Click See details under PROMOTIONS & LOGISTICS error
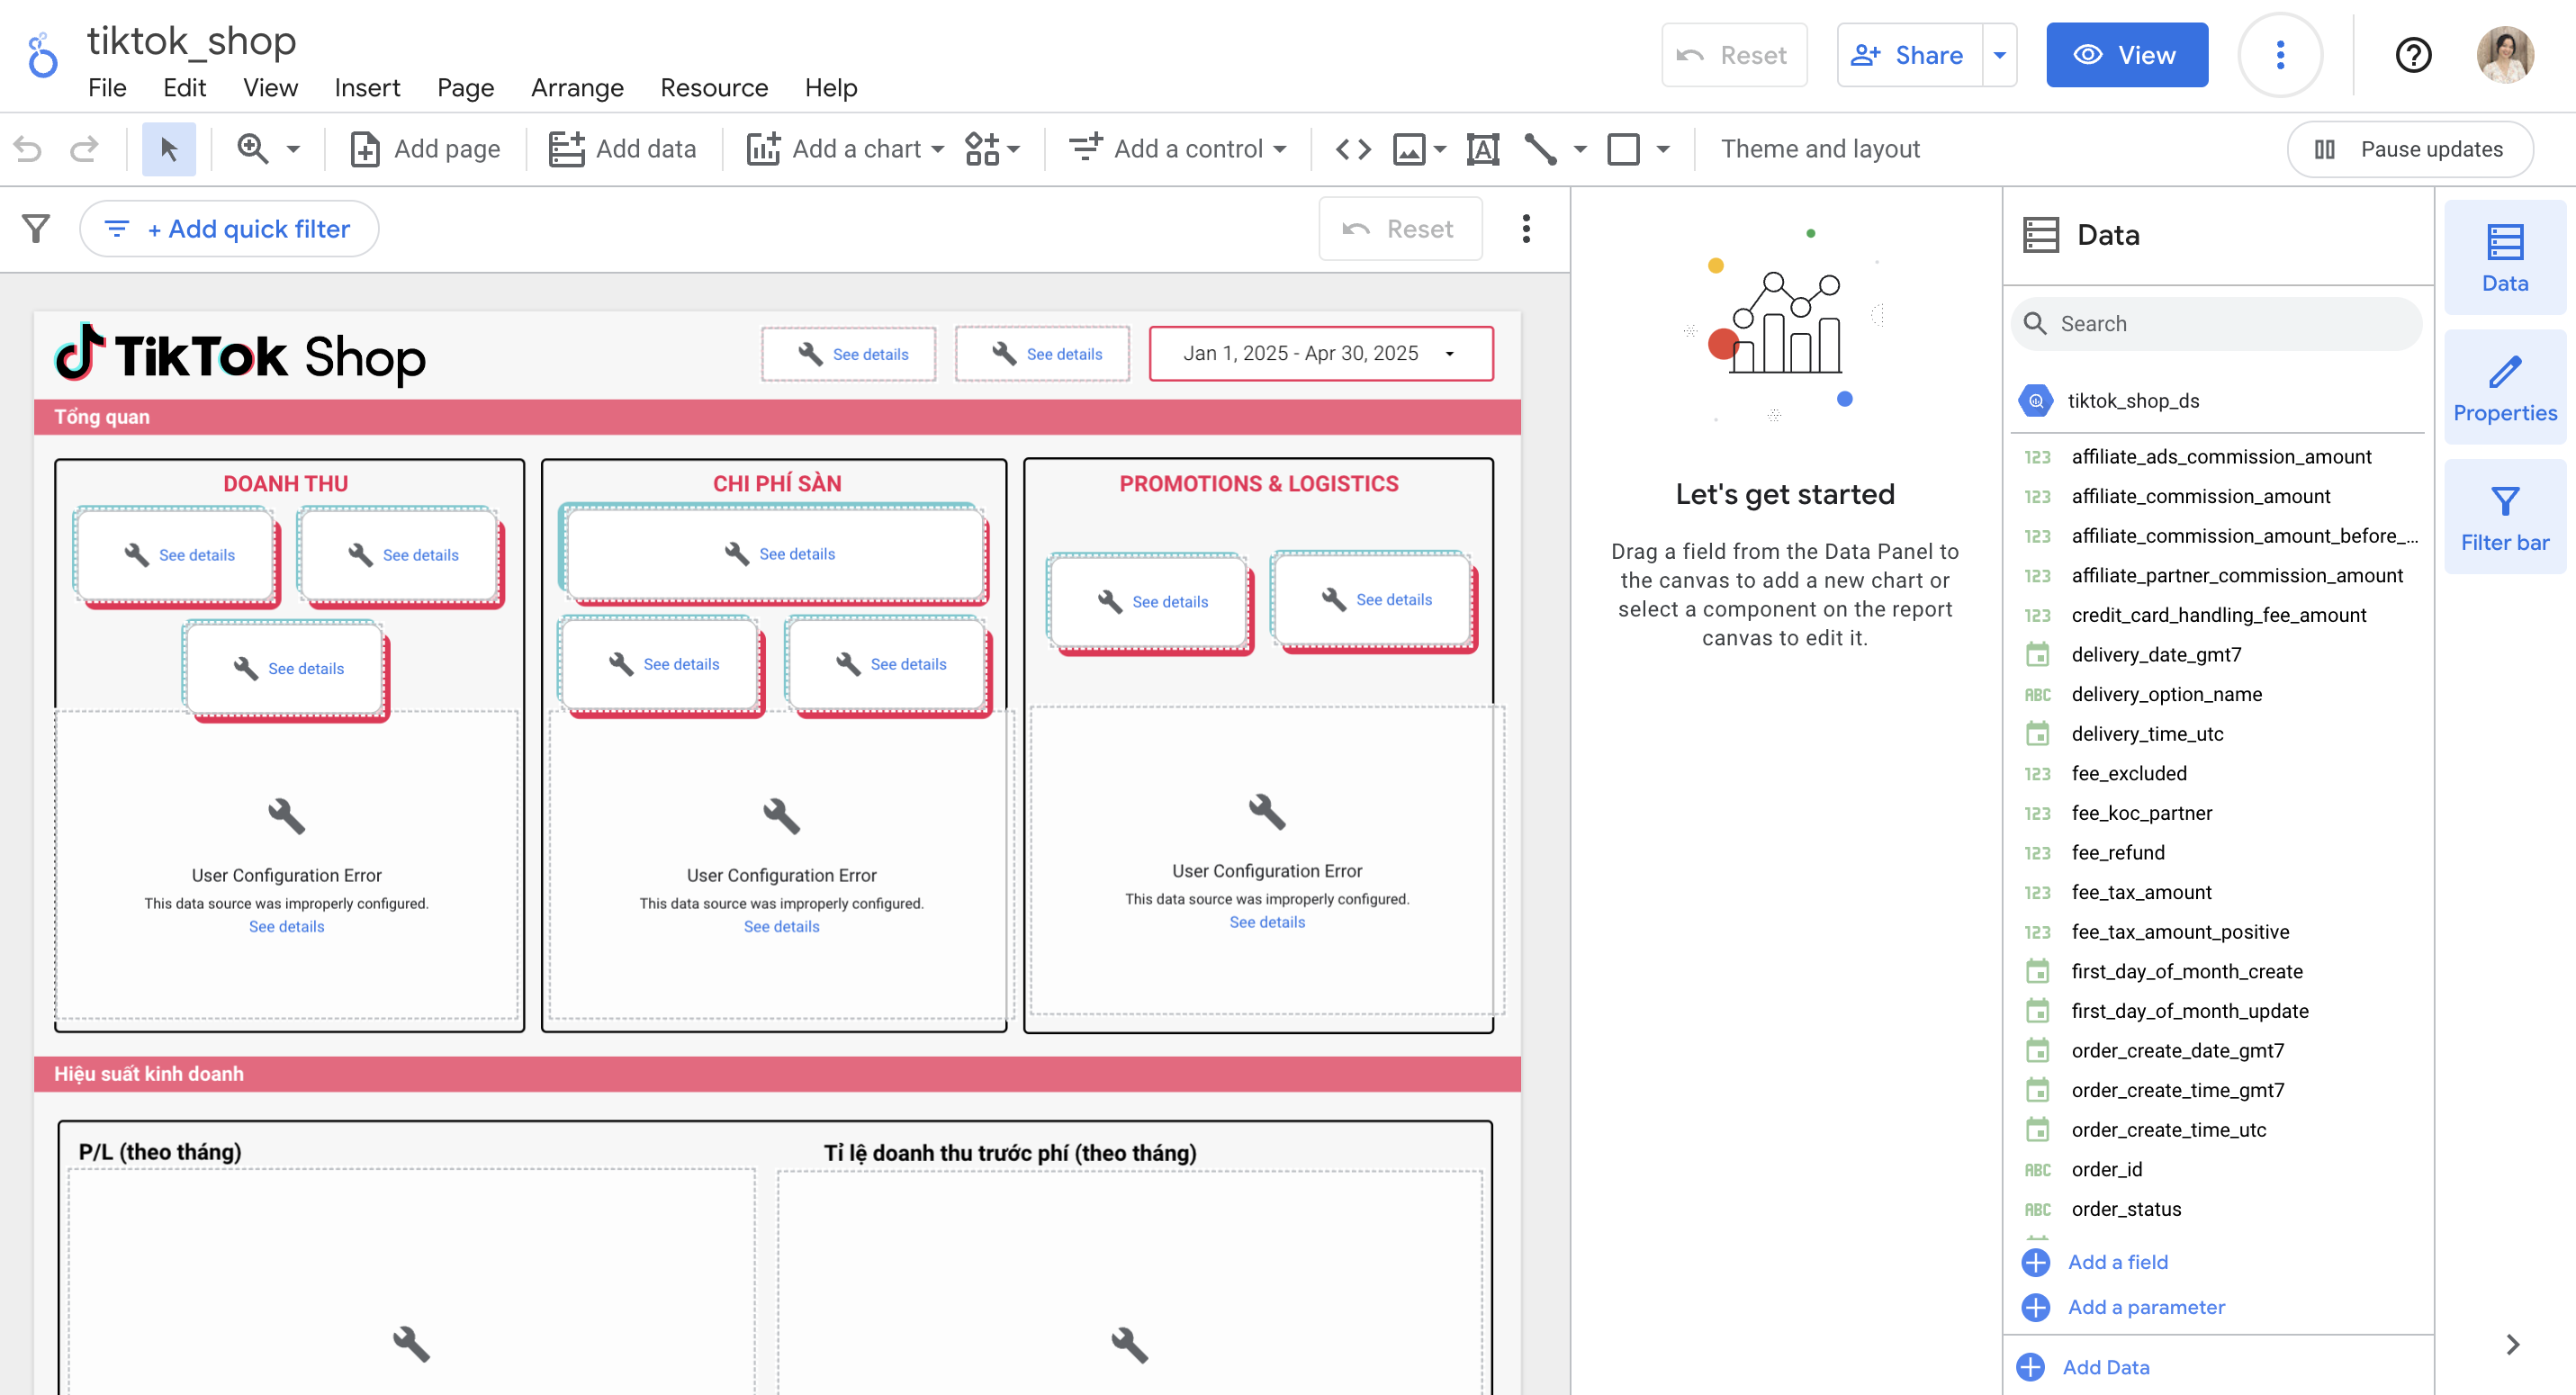The height and width of the screenshot is (1395, 2576). [1267, 923]
